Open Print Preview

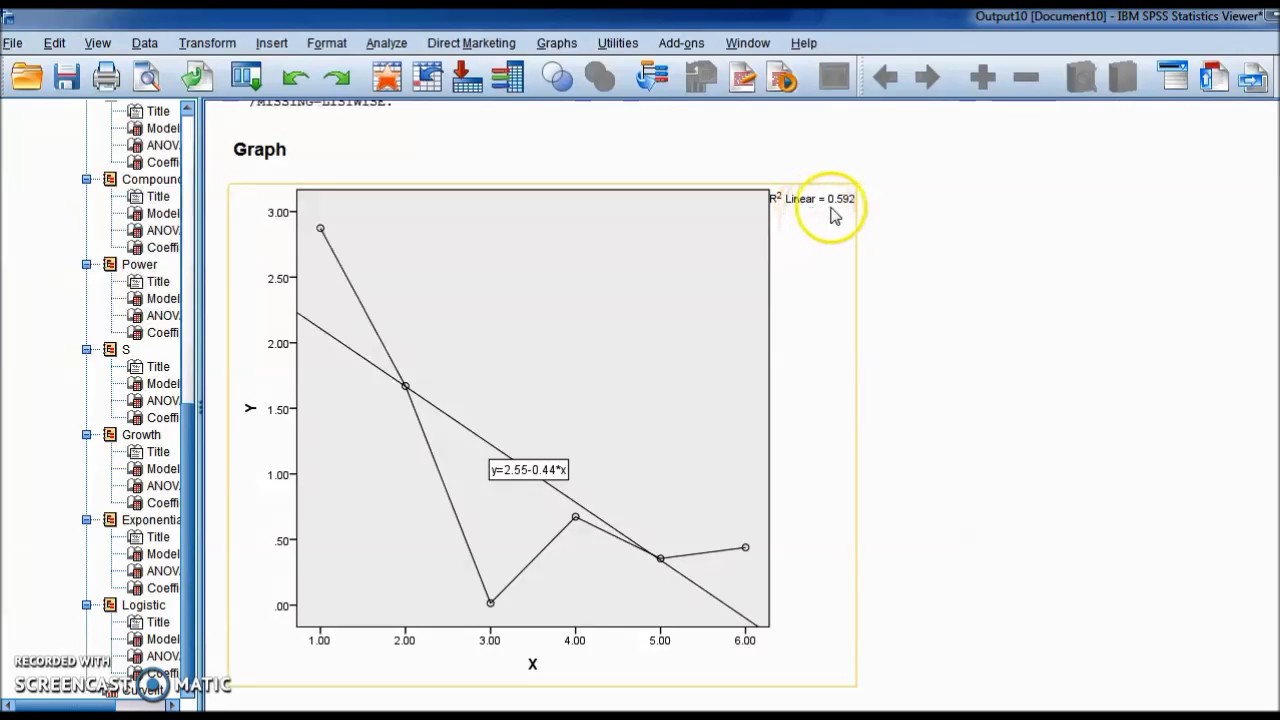(x=147, y=76)
